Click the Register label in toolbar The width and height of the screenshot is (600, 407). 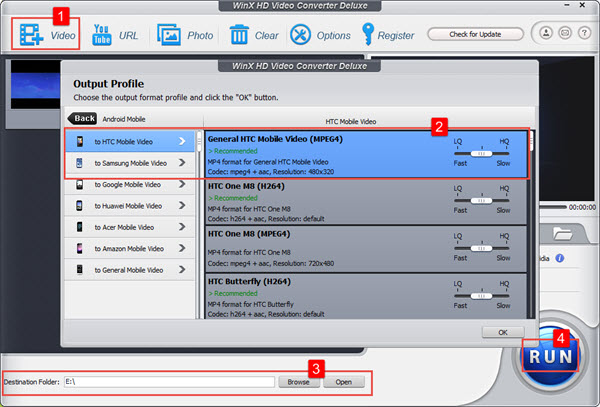[x=396, y=36]
